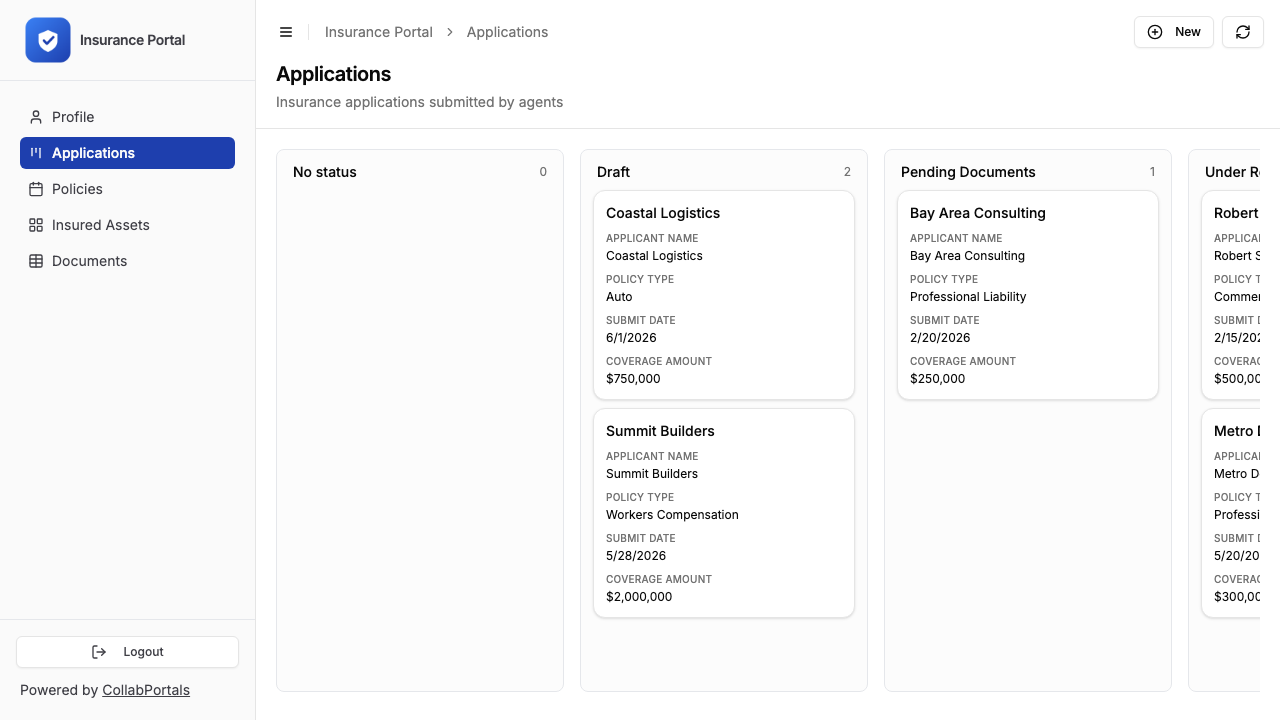Click the Applications kanban icon in sidebar
Image resolution: width=1280 pixels, height=720 pixels.
click(x=36, y=153)
